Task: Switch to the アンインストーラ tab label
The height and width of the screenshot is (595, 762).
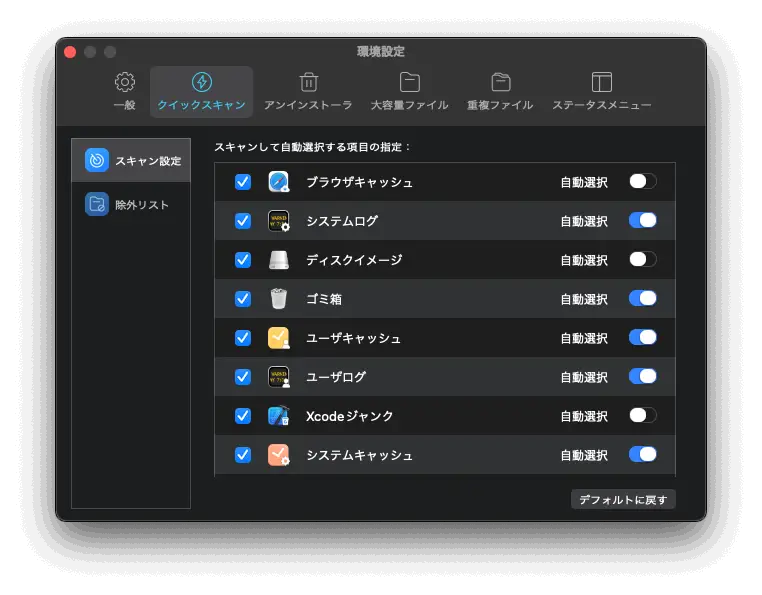Action: click(309, 105)
